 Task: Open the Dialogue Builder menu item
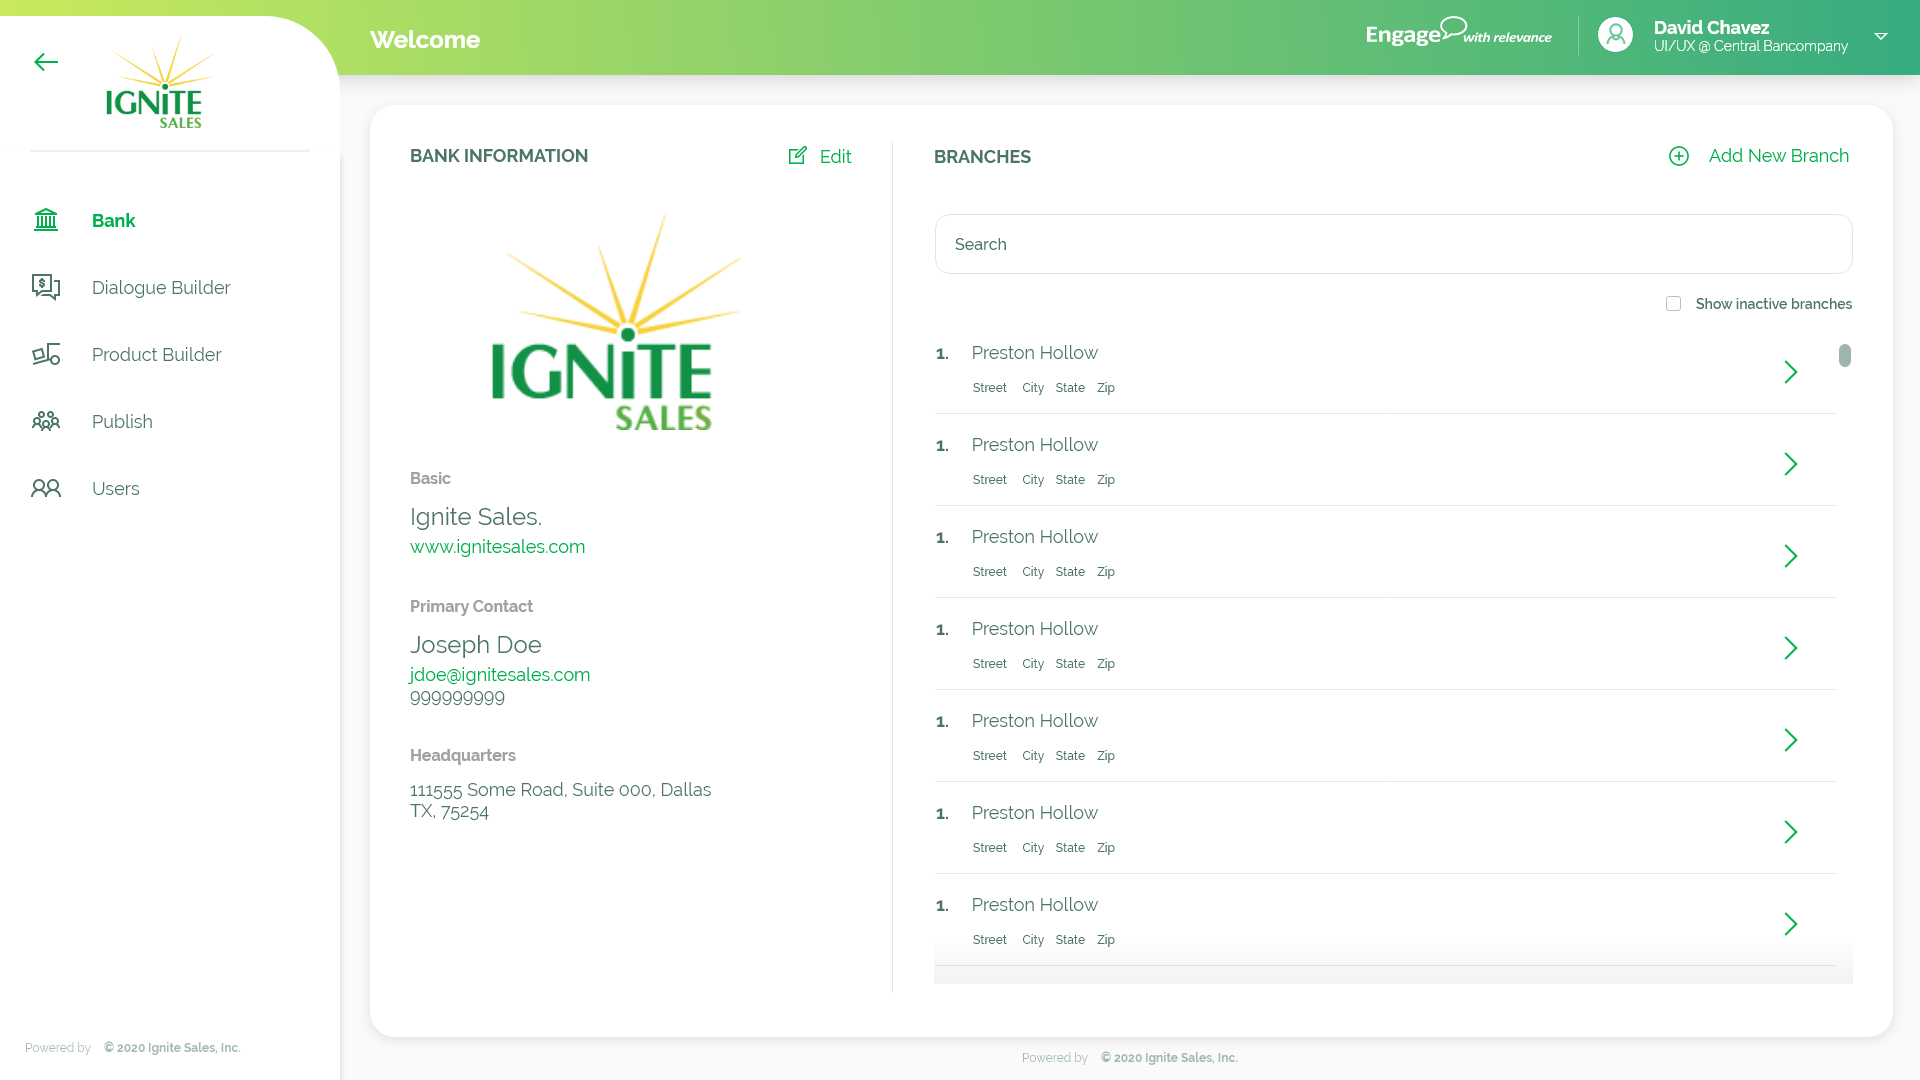point(161,288)
